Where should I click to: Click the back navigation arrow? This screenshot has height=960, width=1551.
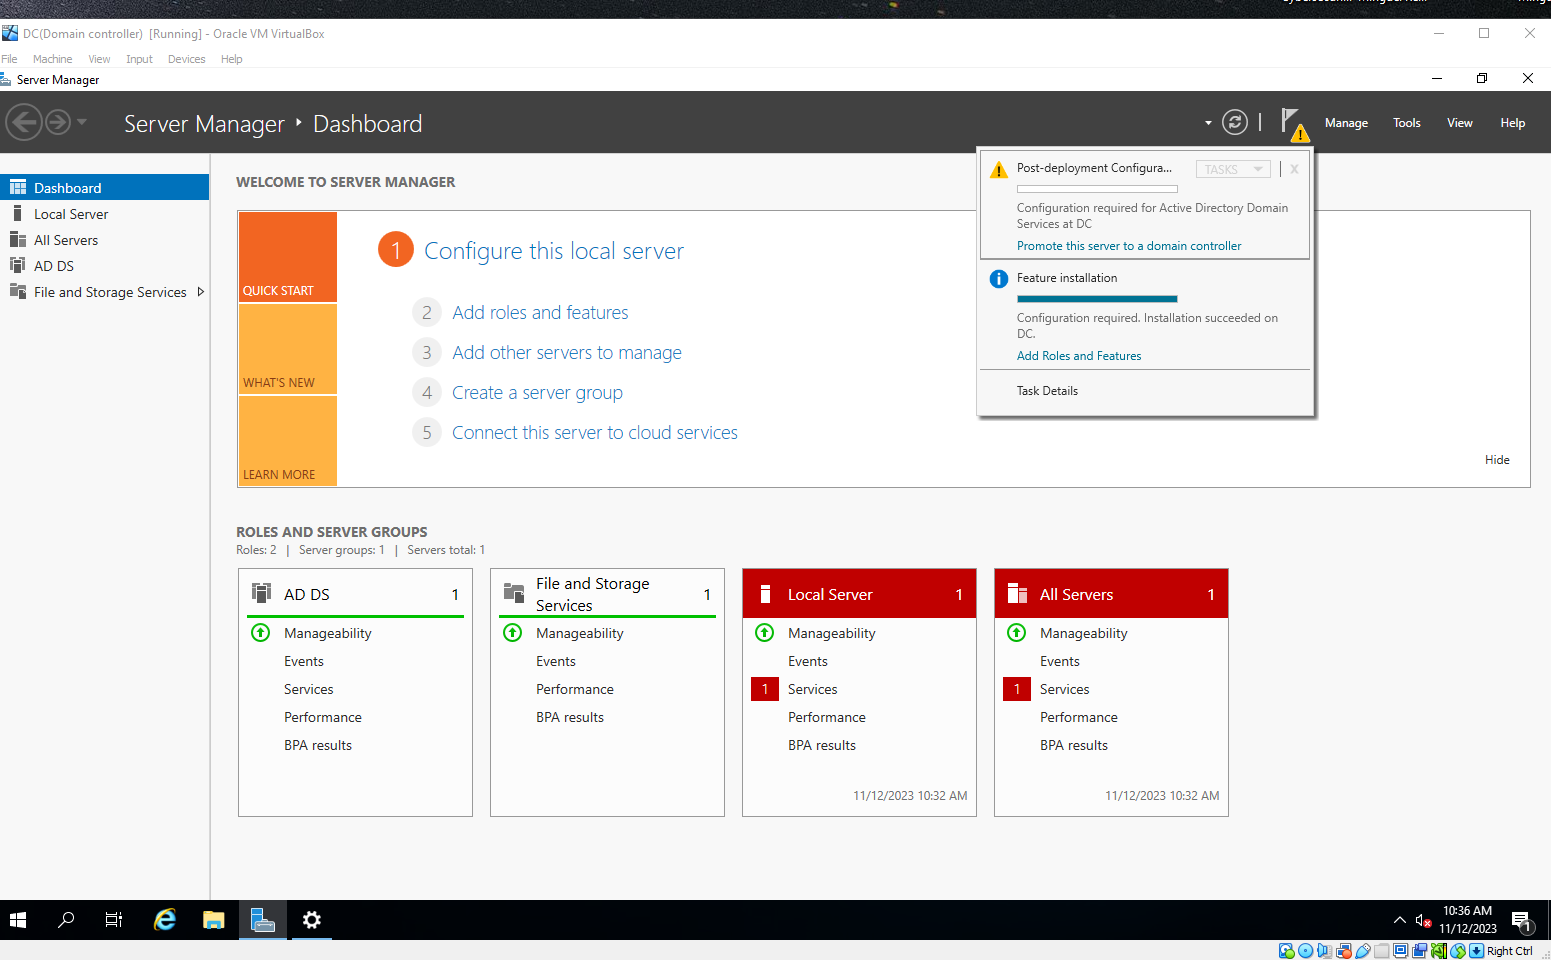24,123
